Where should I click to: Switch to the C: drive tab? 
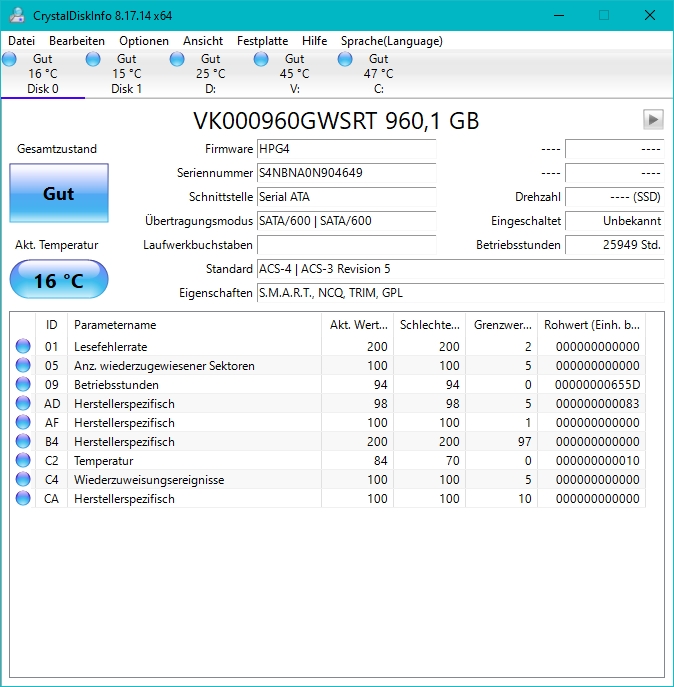point(379,74)
